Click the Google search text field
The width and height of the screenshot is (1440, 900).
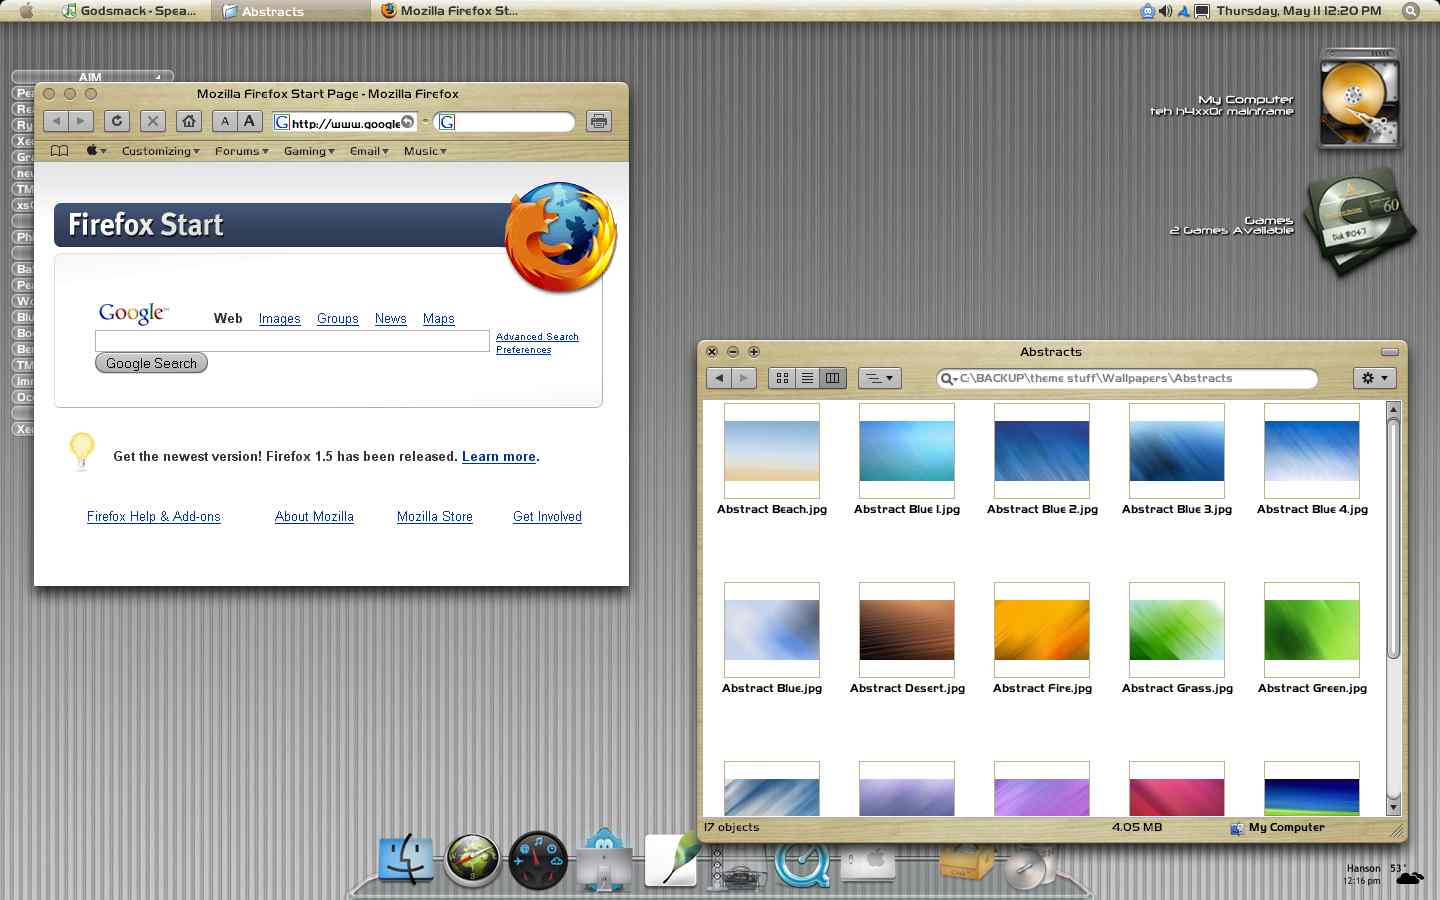[x=292, y=341]
